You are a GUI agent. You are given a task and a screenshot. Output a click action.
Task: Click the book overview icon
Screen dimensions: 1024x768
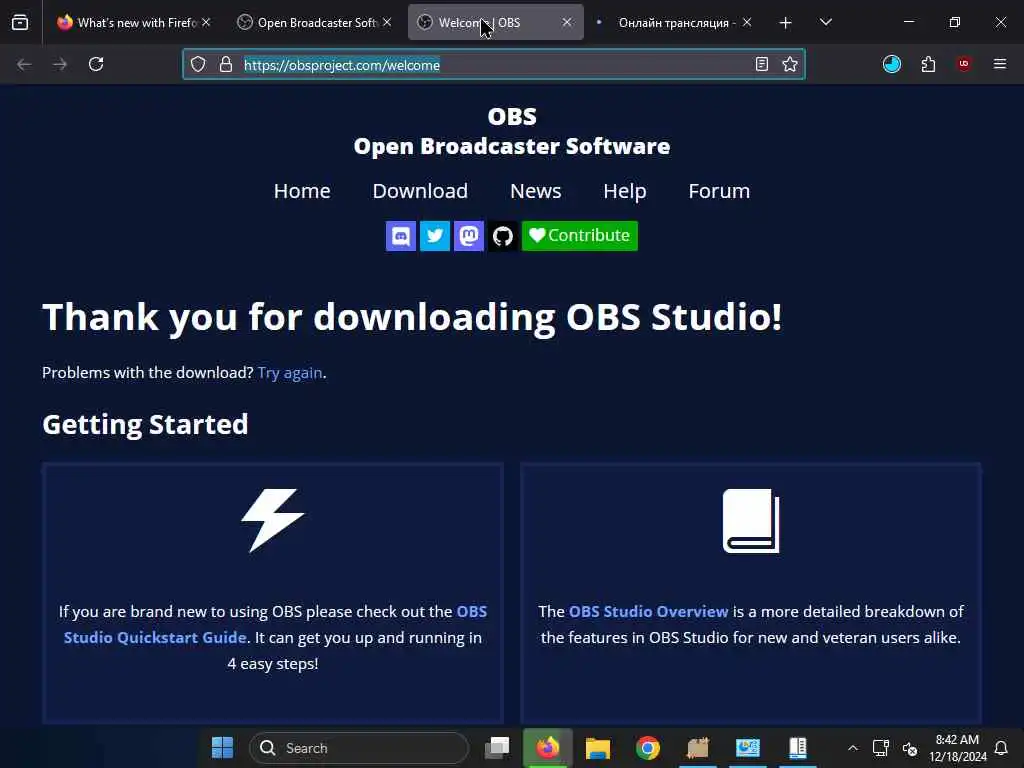click(x=751, y=520)
